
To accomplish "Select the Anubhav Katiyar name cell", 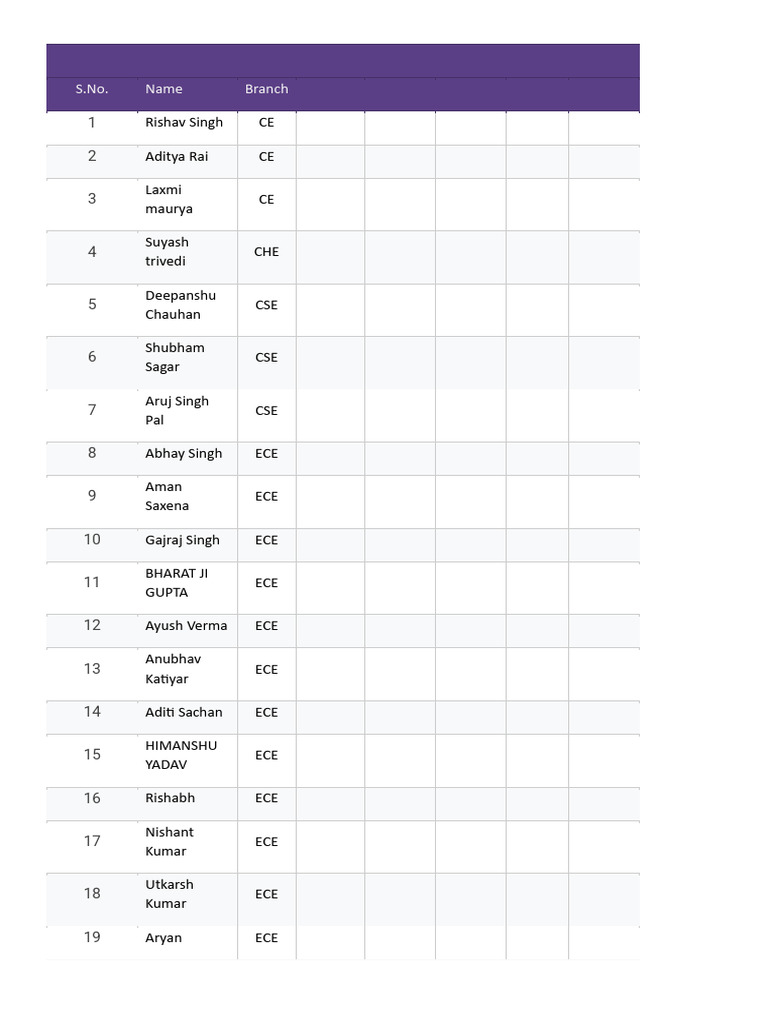I will pos(173,669).
